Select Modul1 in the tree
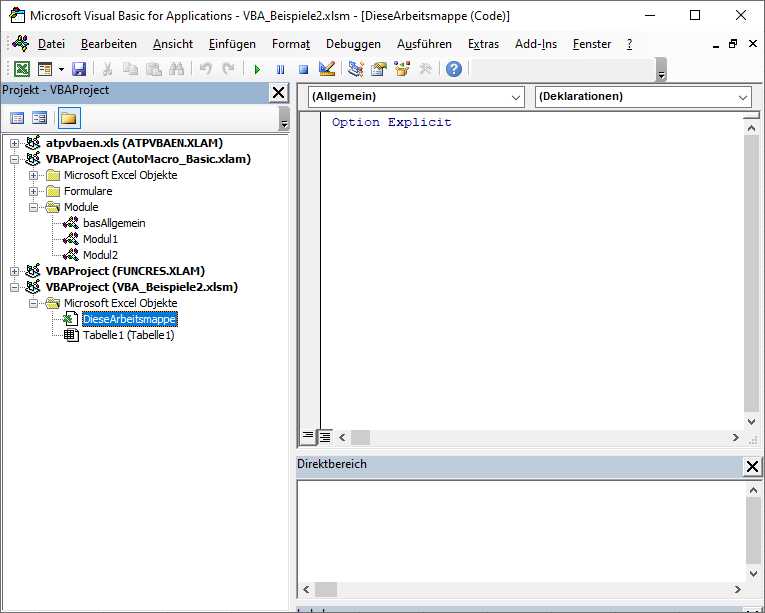 pyautogui.click(x=101, y=239)
